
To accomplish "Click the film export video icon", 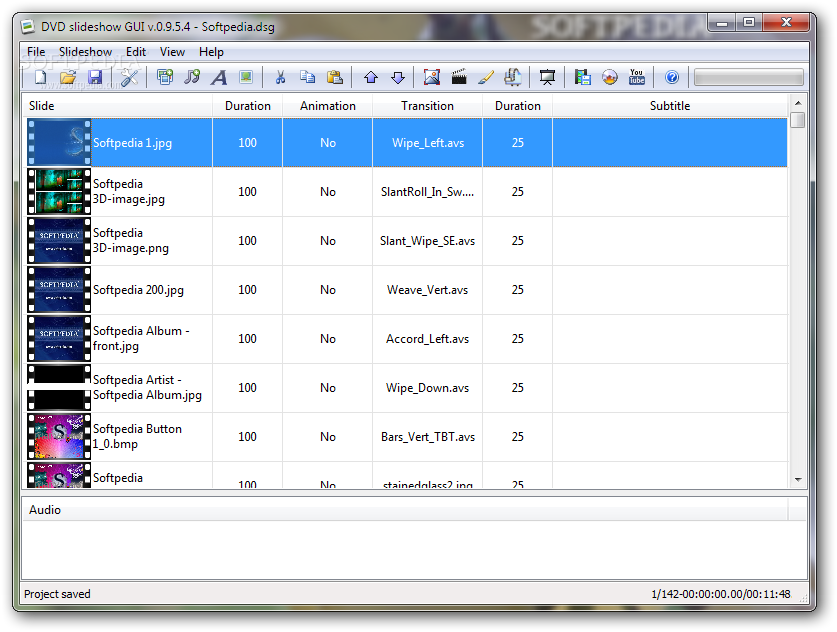I will point(582,77).
